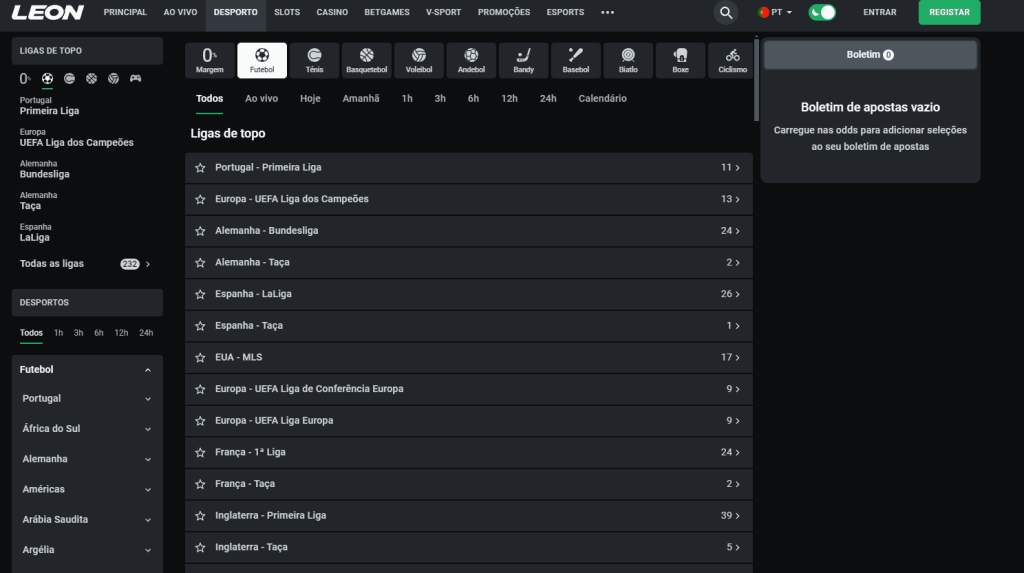Select the 12h filter tab in main list
Image resolution: width=1024 pixels, height=573 pixels.
(x=509, y=99)
